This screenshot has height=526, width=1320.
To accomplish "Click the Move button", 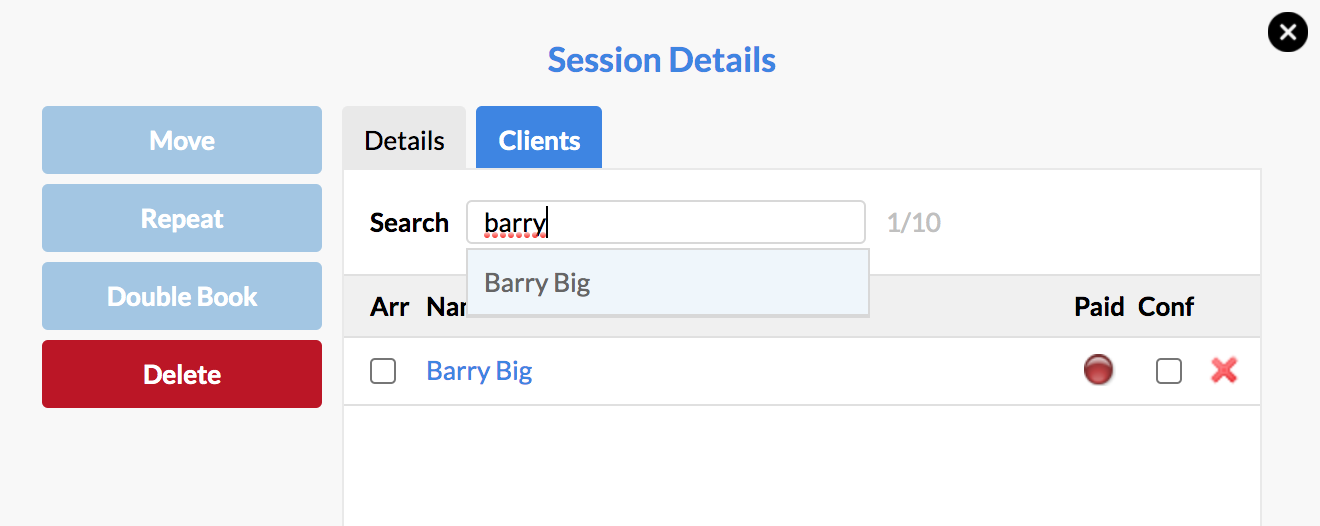I will click(182, 140).
